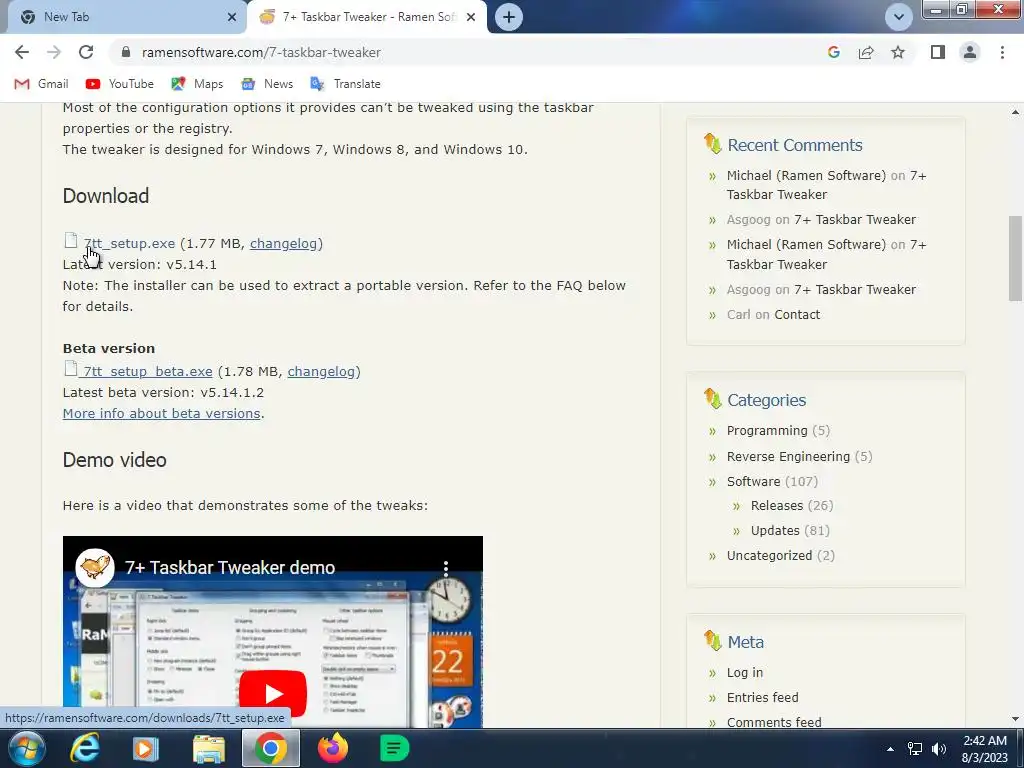Open first Asgoog comment's 7+ Taskbar Tweaker link
This screenshot has width=1024, height=768.
click(855, 219)
